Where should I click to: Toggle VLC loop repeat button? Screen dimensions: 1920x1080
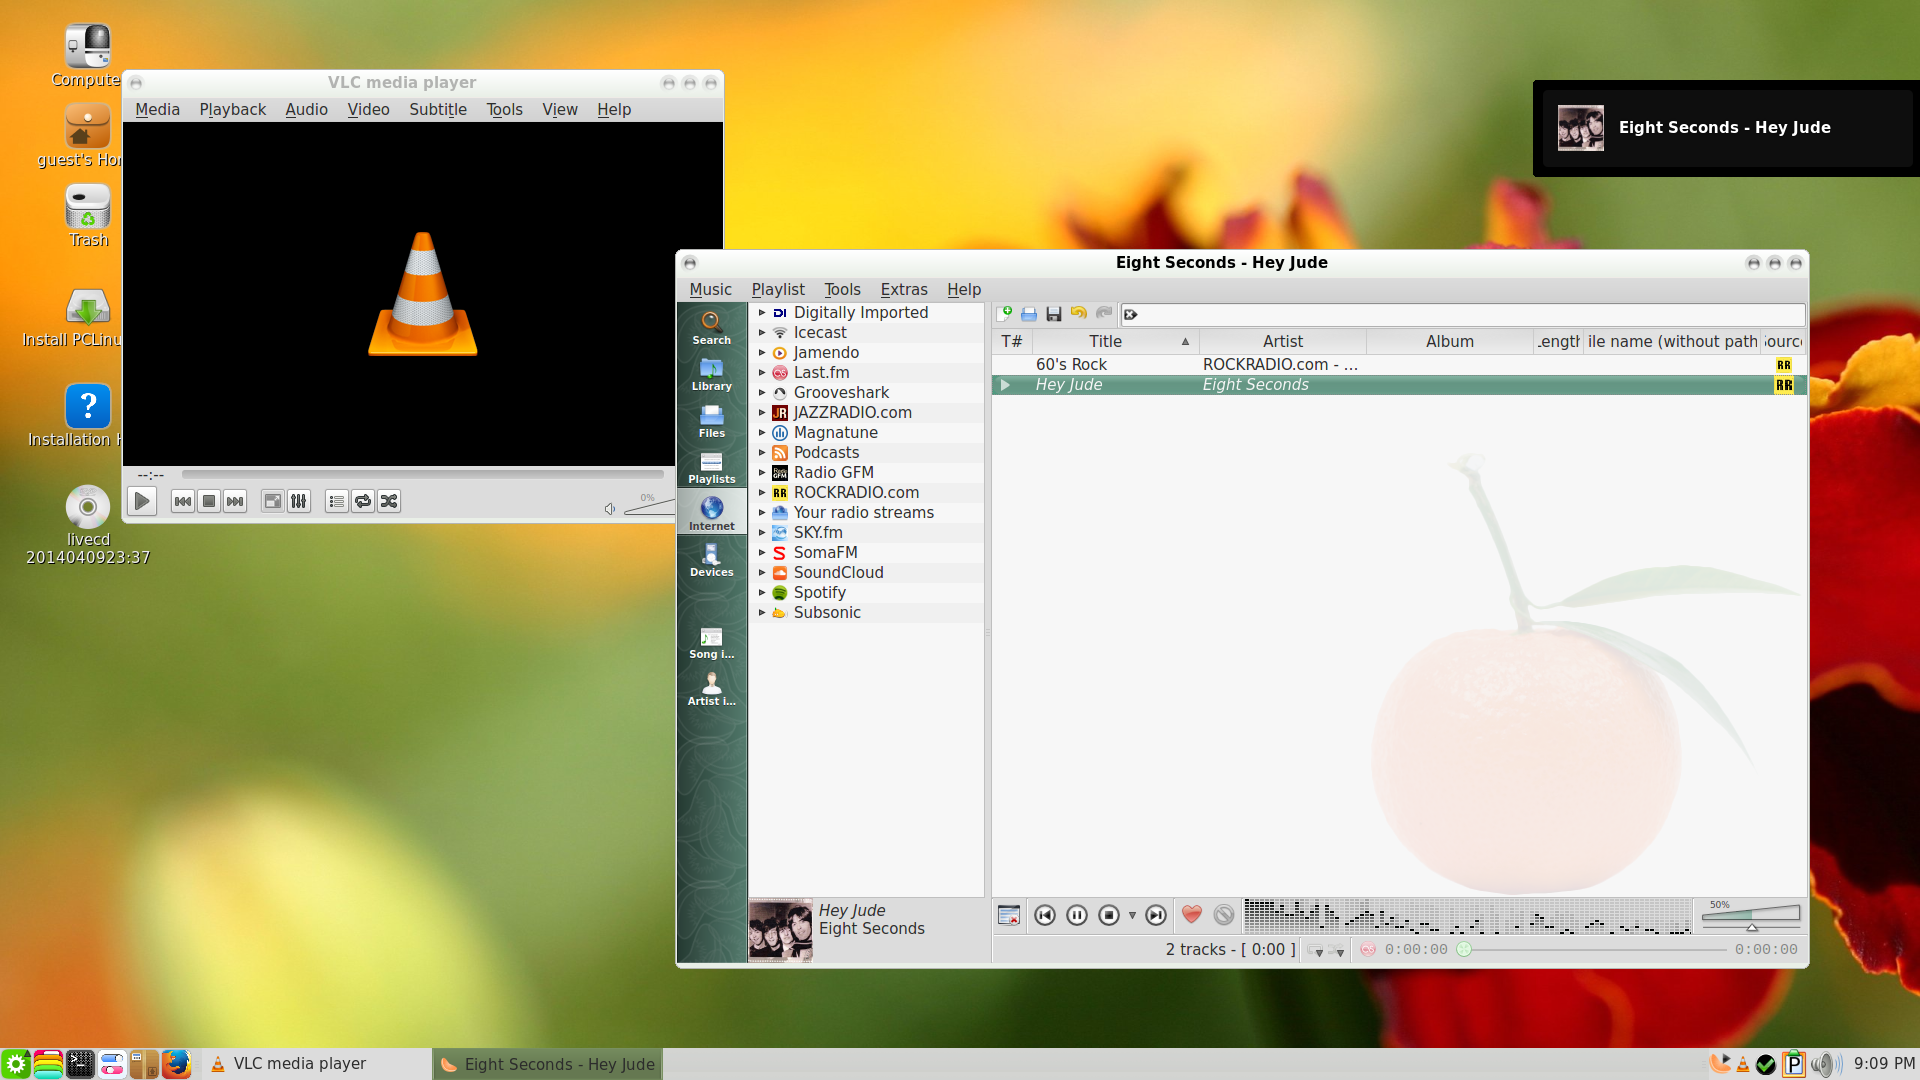click(x=363, y=501)
